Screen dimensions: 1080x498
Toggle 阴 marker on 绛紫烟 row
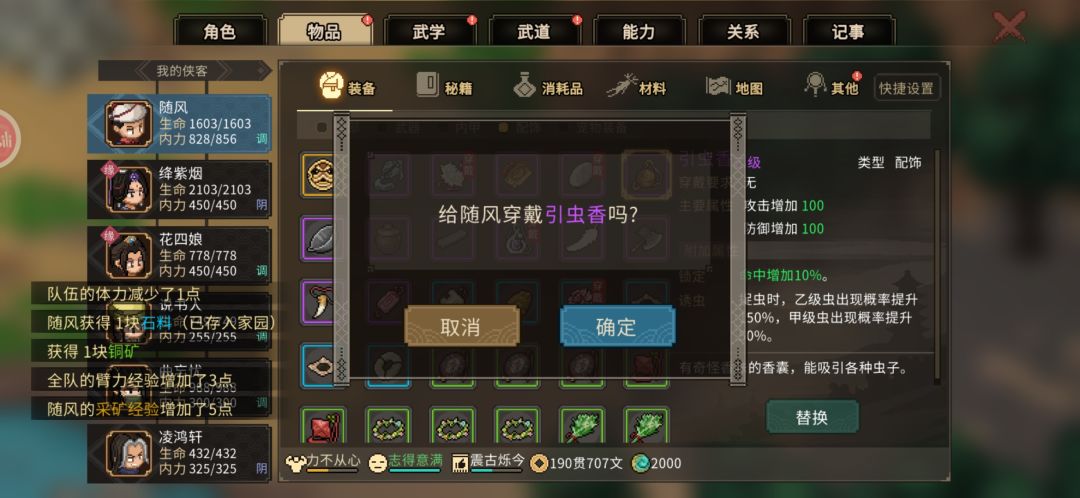[x=262, y=205]
